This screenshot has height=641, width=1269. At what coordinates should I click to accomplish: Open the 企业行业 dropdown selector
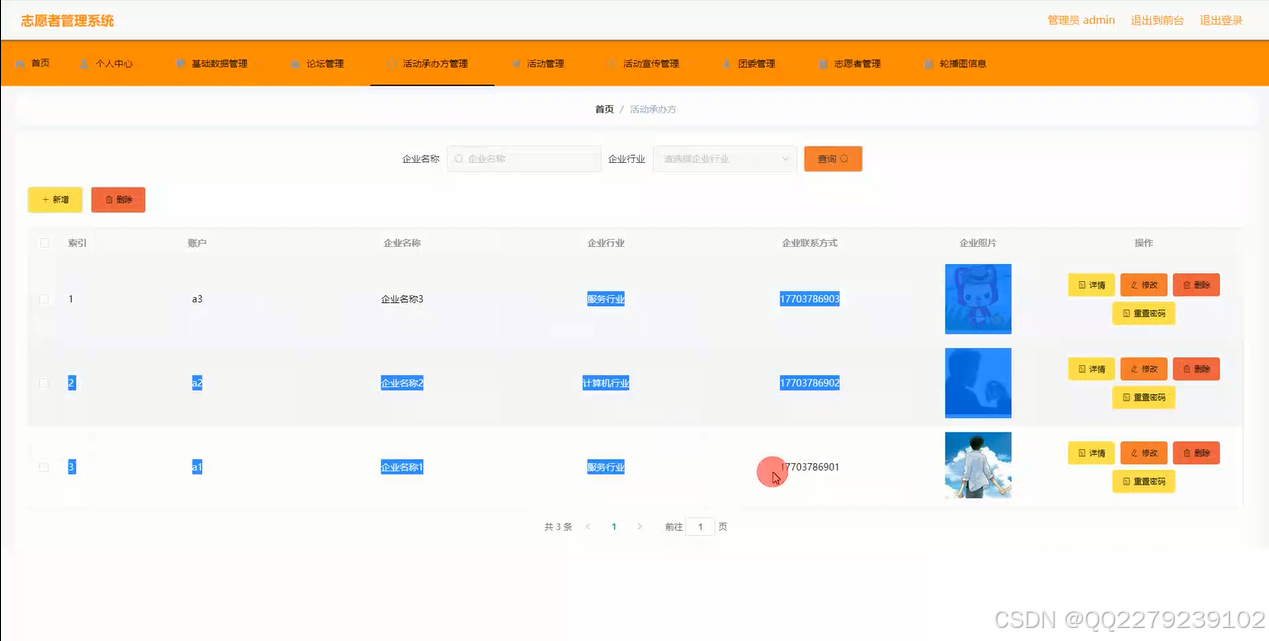723,158
